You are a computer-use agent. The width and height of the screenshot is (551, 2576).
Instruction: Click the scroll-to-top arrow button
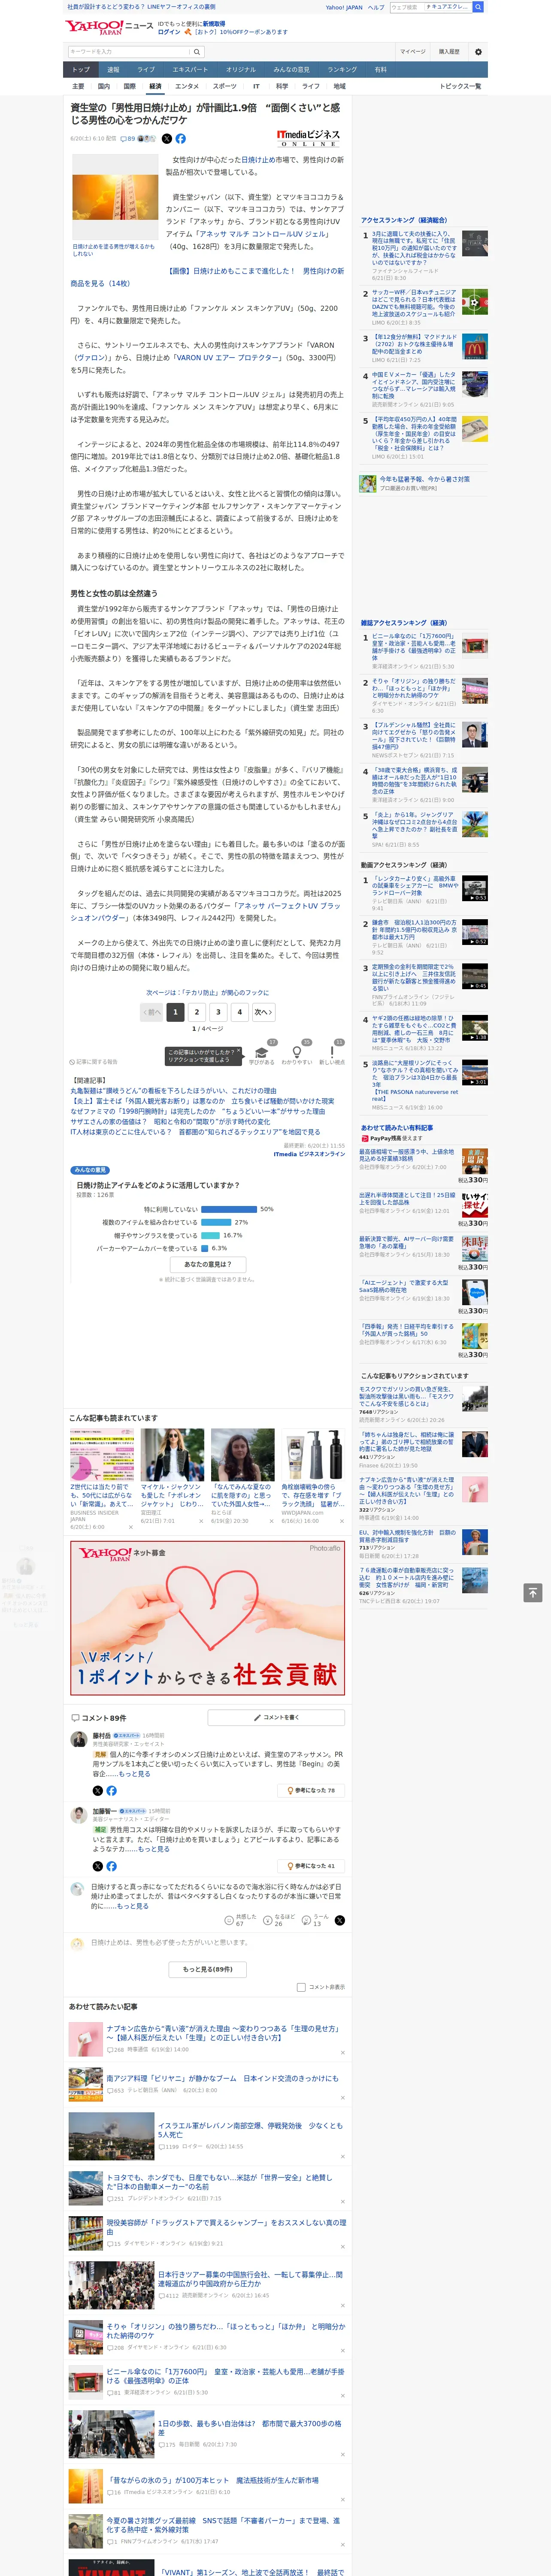click(x=533, y=1593)
